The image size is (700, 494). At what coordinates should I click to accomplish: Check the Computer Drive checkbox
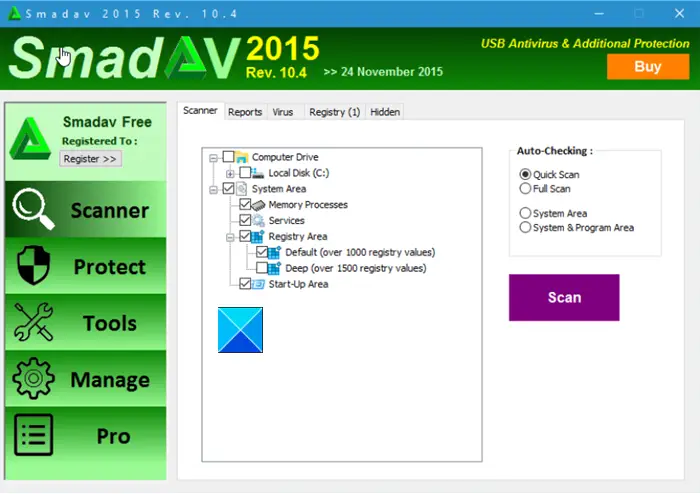[228, 157]
